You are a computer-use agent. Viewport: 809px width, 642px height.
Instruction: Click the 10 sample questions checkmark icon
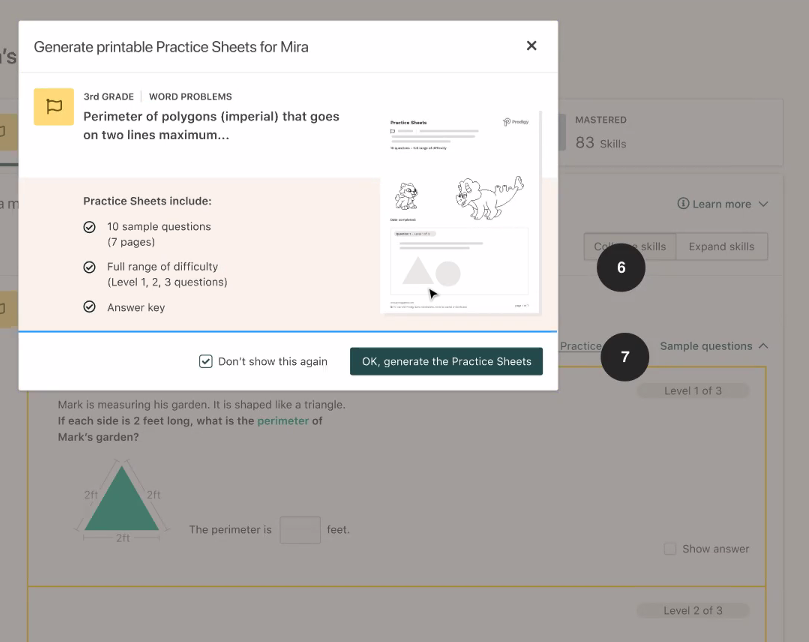(x=89, y=227)
